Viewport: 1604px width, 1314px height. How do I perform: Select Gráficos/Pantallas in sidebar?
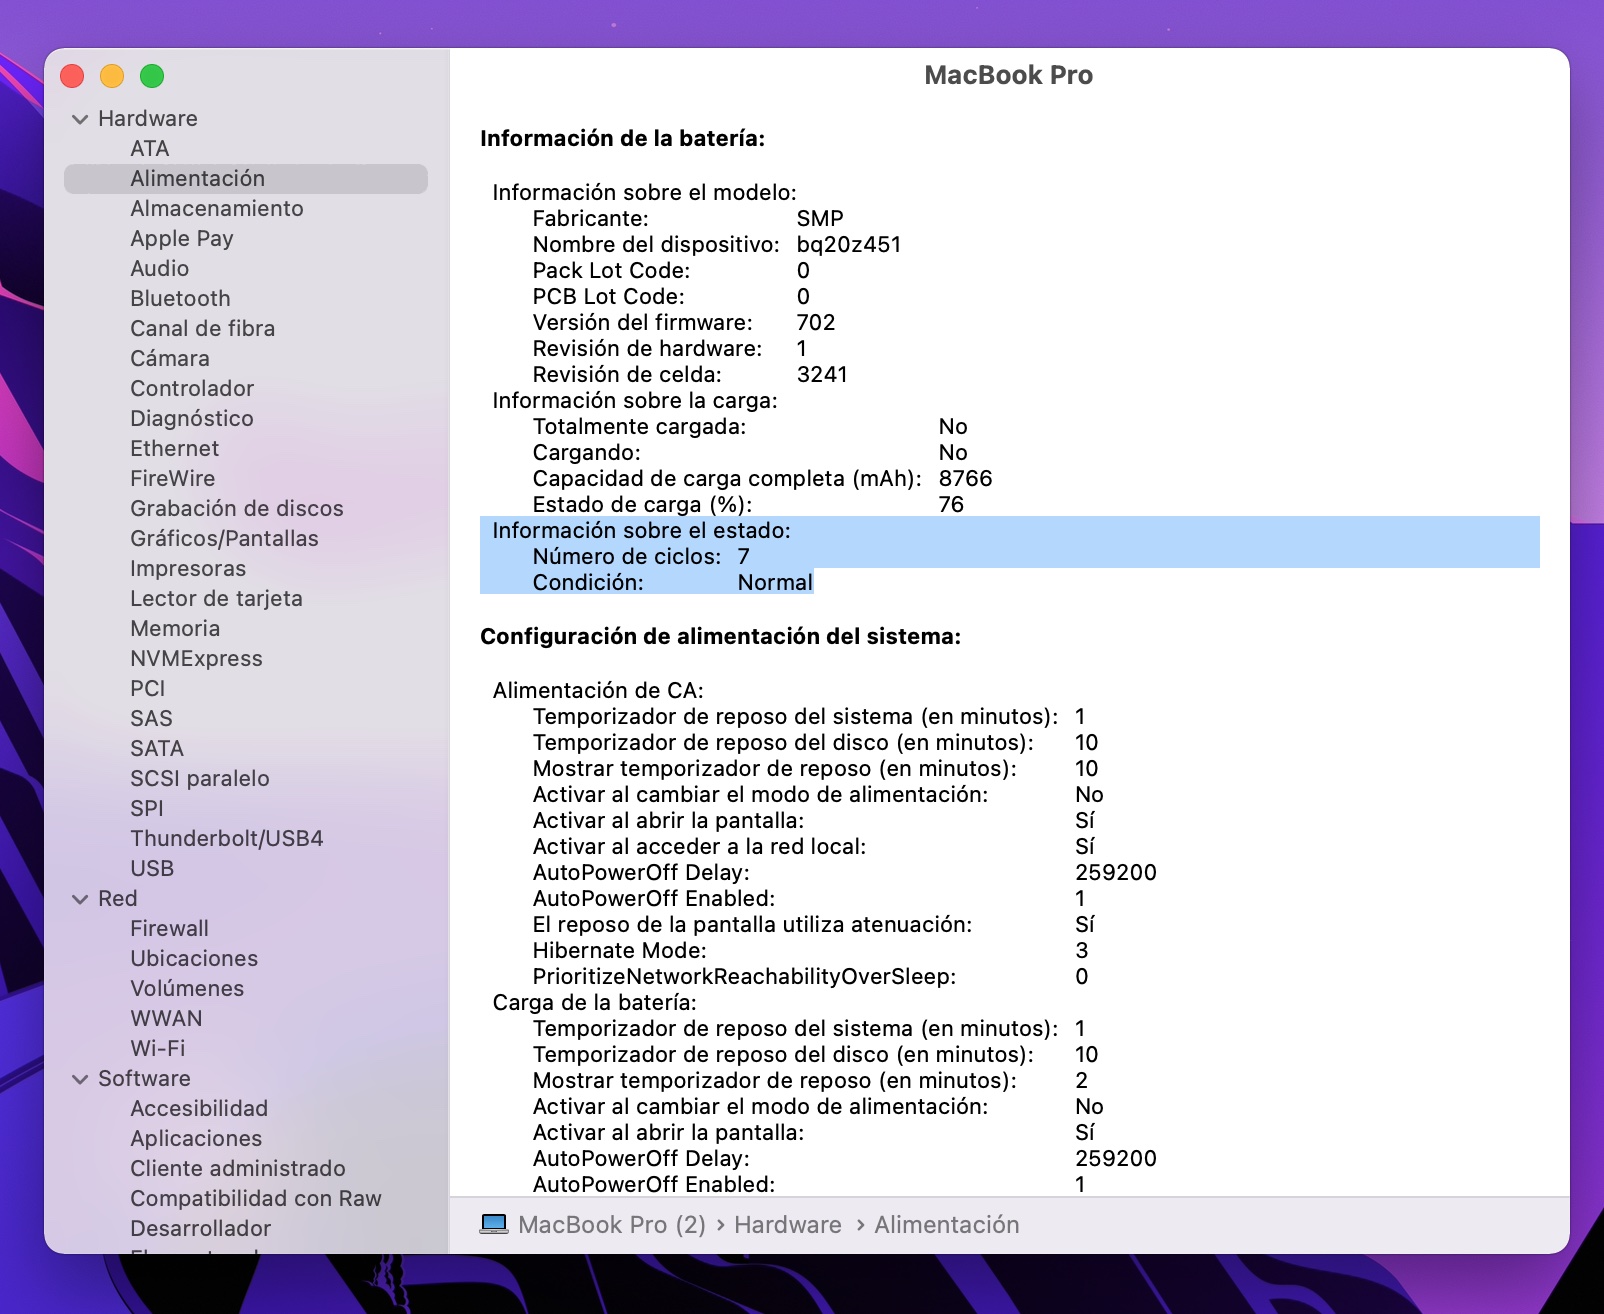pos(224,538)
